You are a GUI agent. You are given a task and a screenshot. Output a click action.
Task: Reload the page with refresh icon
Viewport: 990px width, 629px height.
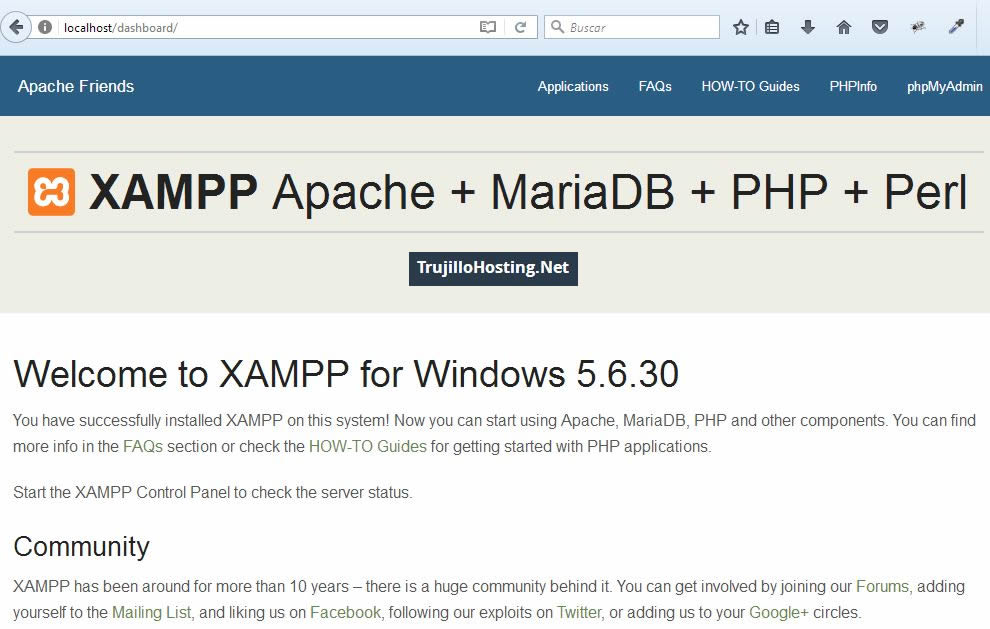(520, 27)
